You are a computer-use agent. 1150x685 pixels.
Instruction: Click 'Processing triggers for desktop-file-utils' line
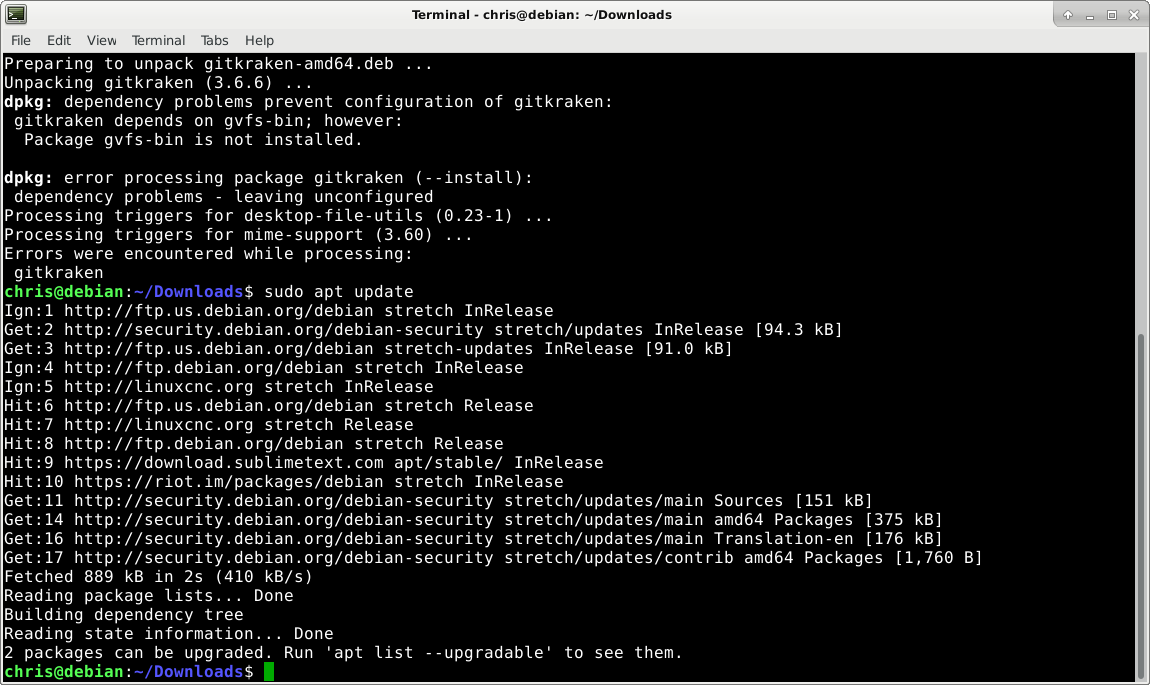click(279, 216)
